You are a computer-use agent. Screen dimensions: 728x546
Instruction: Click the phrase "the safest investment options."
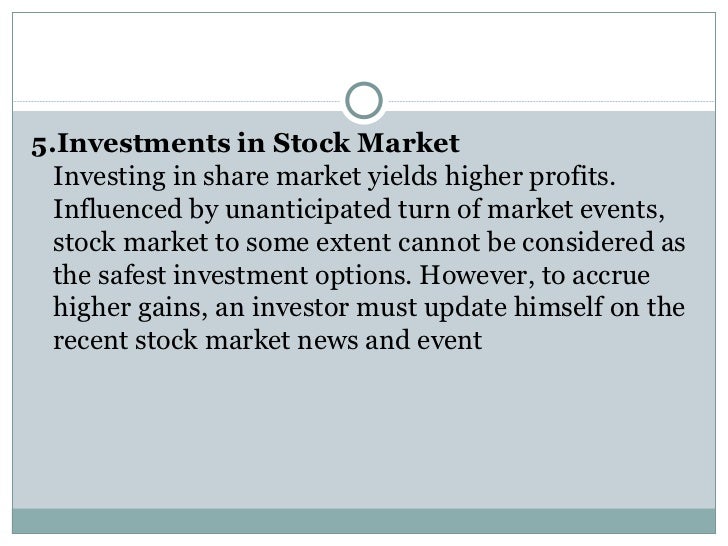[x=232, y=275]
